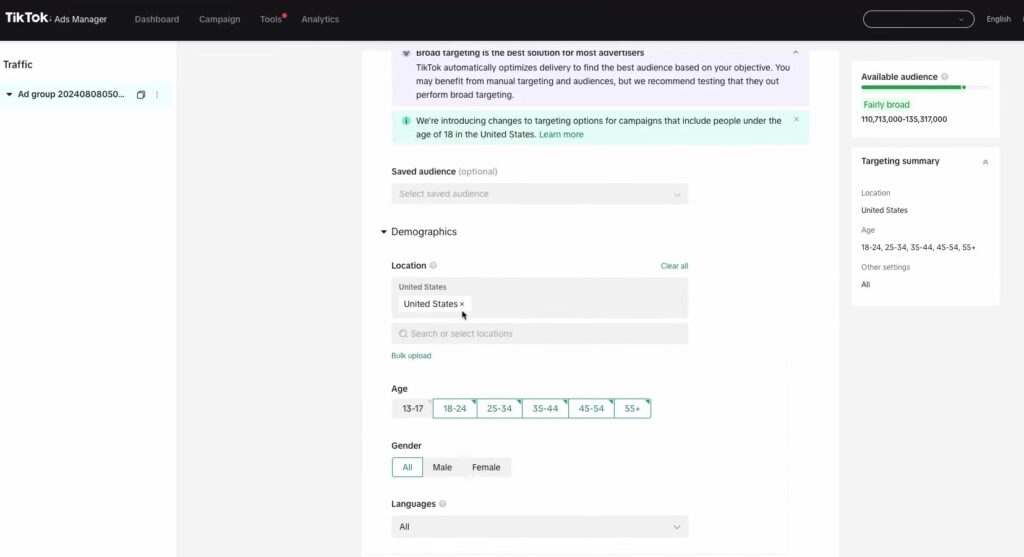Select All genders option
This screenshot has width=1024, height=557.
click(407, 467)
